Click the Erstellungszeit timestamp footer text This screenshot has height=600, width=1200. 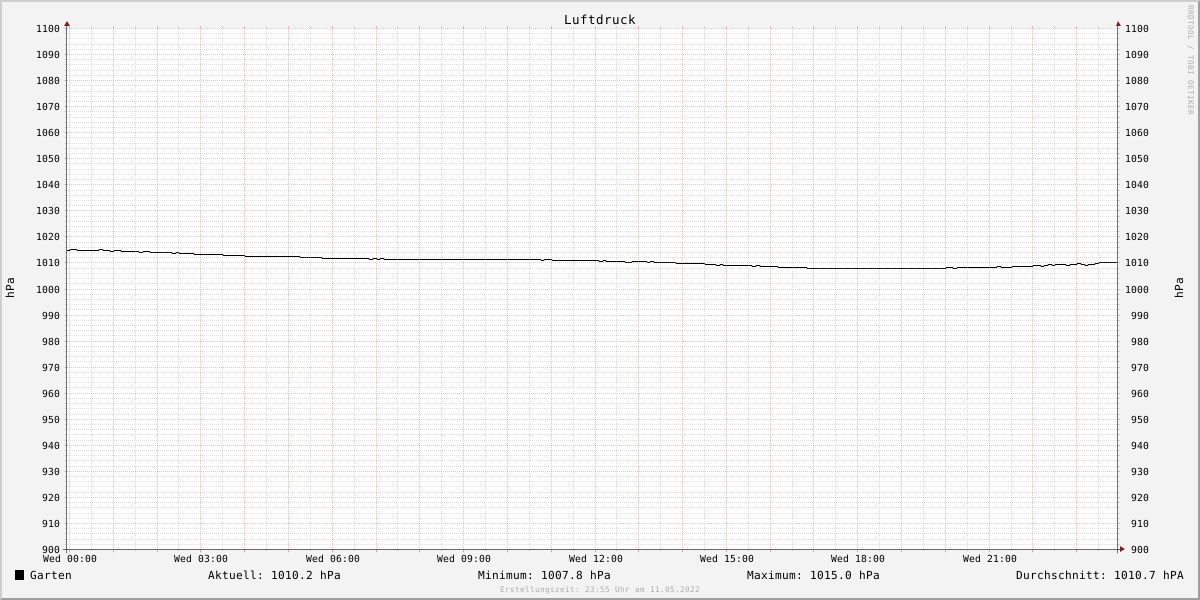point(600,589)
